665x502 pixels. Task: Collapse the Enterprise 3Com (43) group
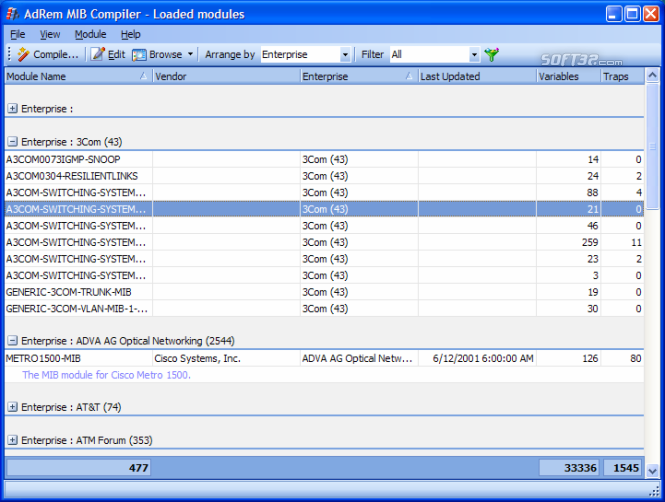[13, 142]
